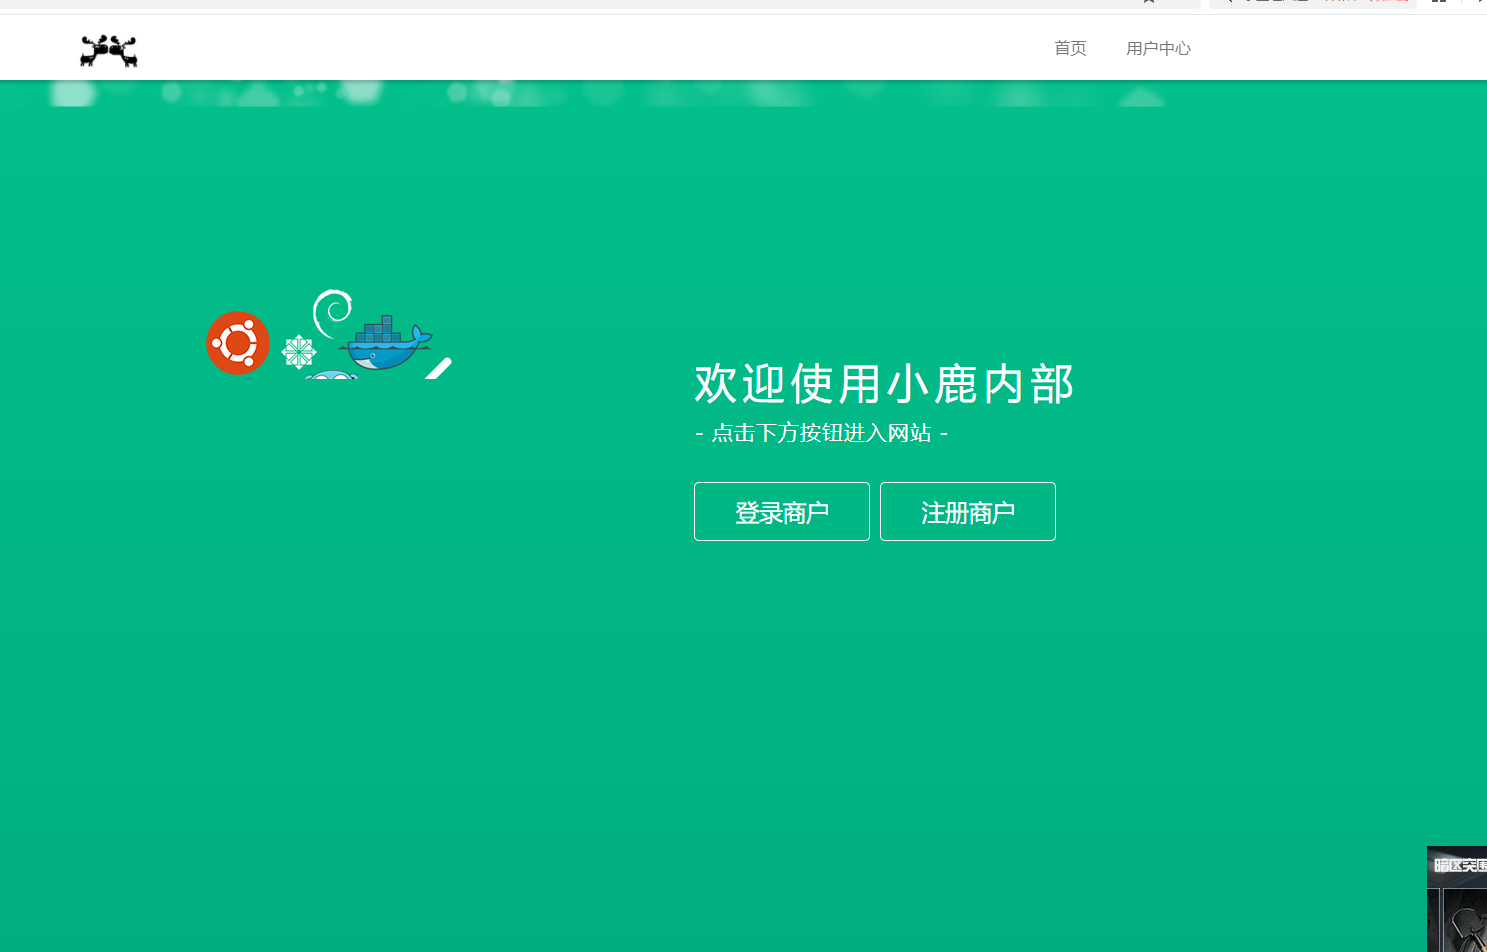Click the bookmark star in address bar
This screenshot has width=1487, height=952.
1149,2
